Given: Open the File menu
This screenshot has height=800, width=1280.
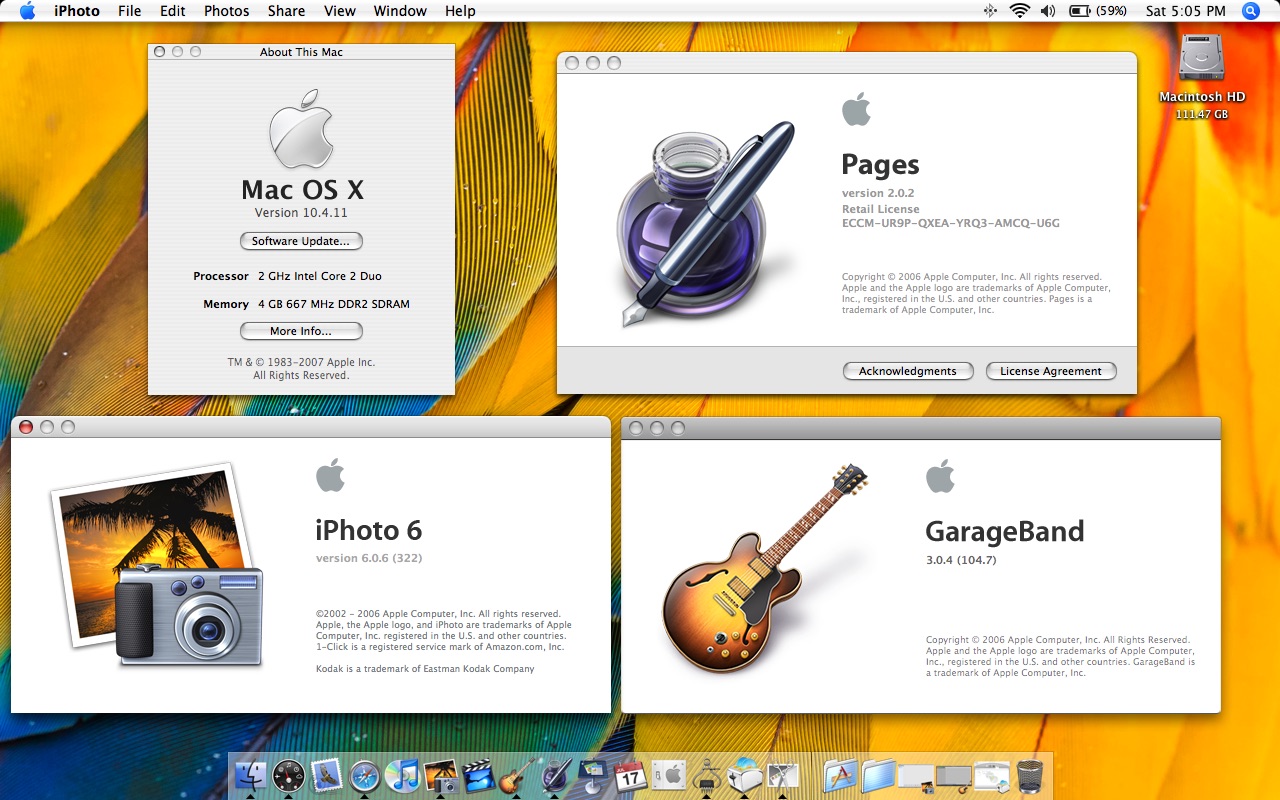Looking at the screenshot, I should click(129, 11).
